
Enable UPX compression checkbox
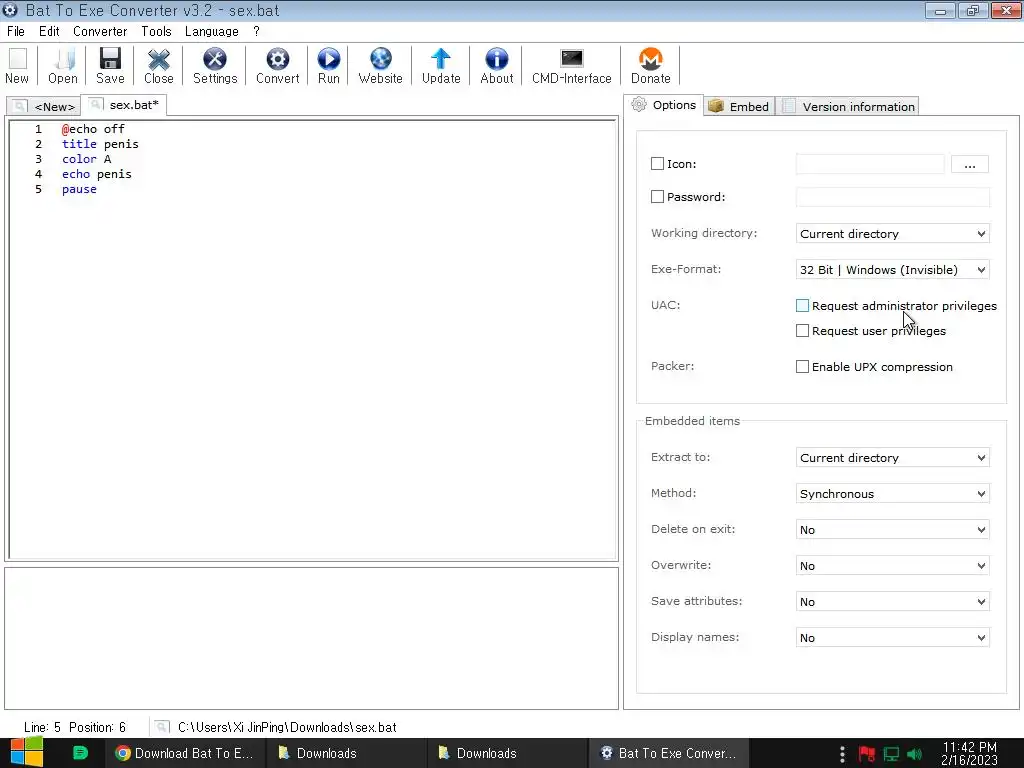click(803, 366)
